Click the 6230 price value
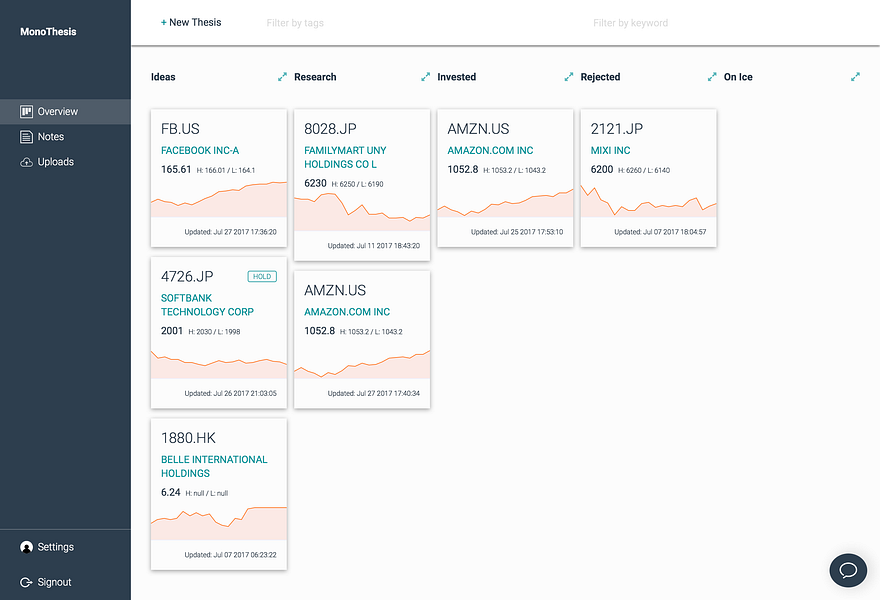The width and height of the screenshot is (880, 600). (315, 184)
